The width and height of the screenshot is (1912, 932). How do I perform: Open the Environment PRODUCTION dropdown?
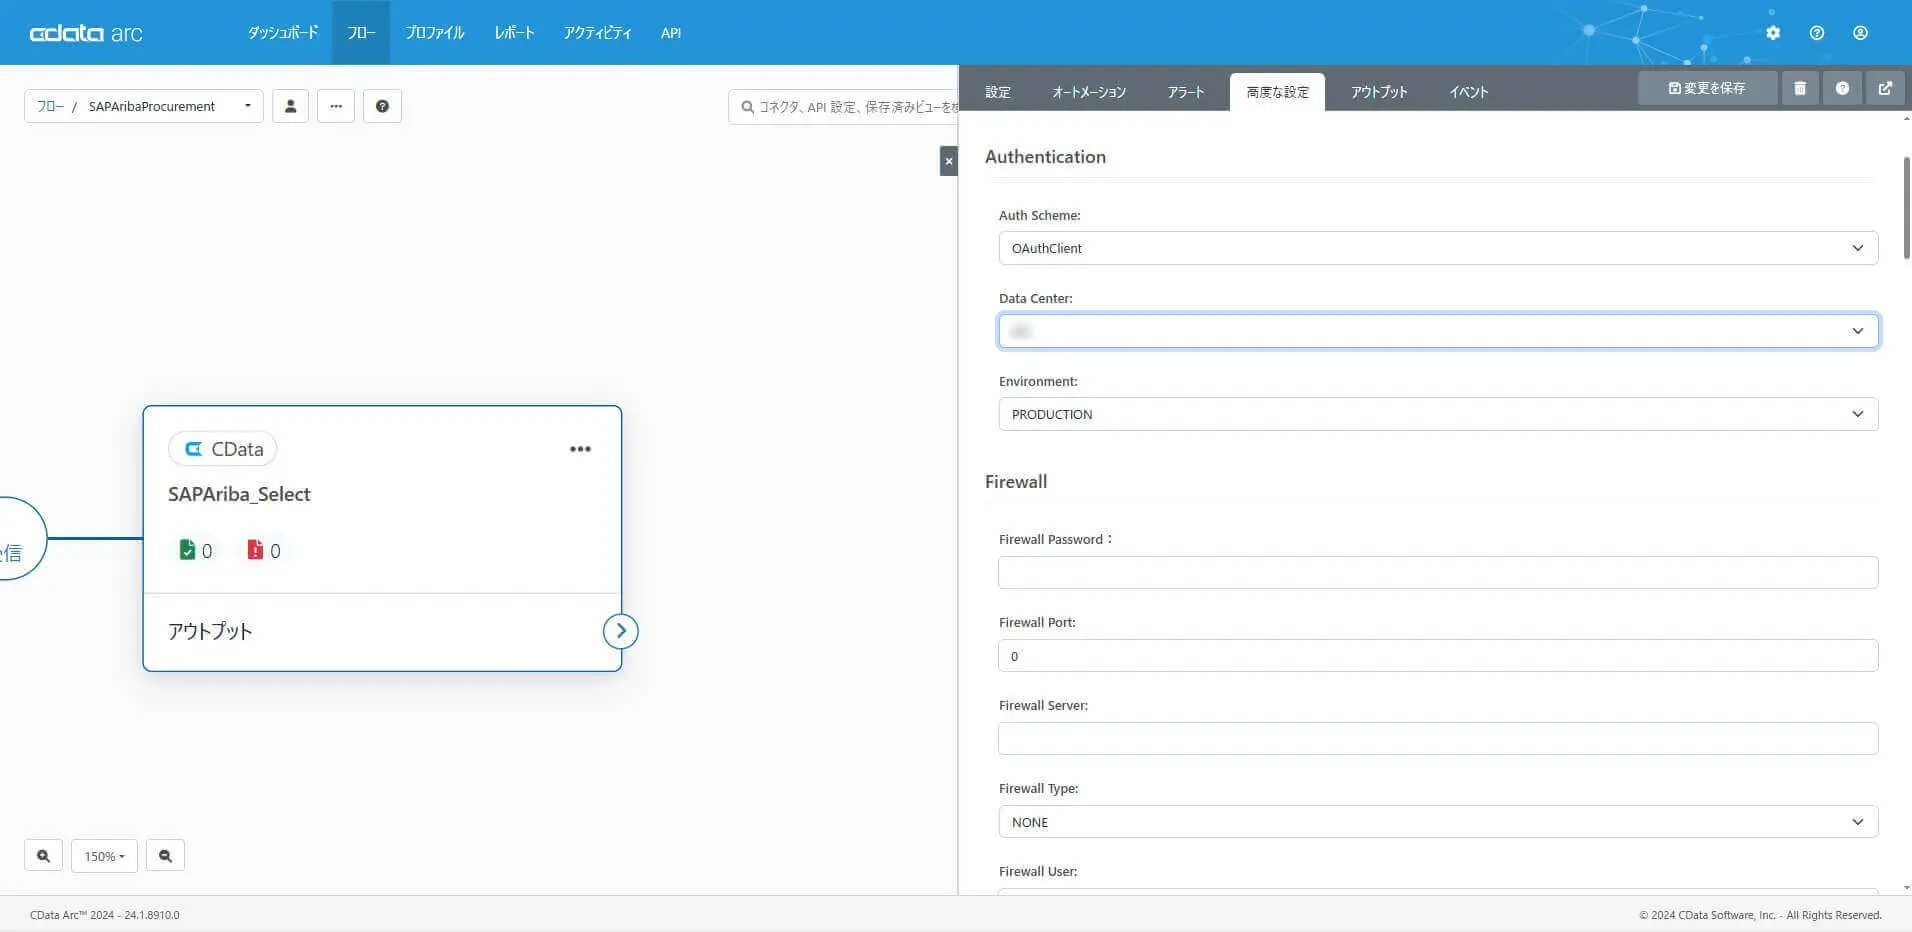pos(1438,414)
